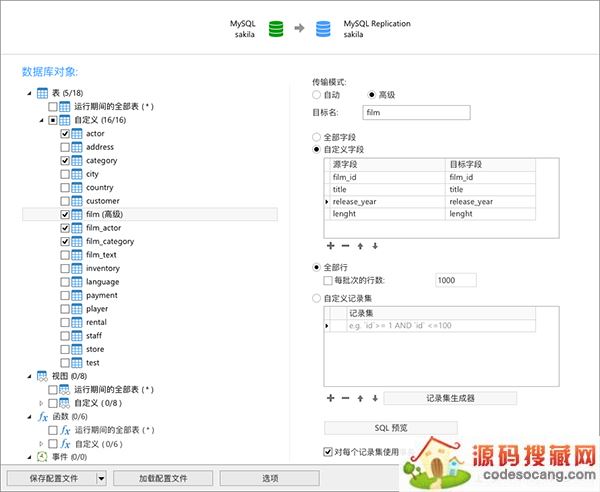Choose the 自定义记录集 radio option

318,297
